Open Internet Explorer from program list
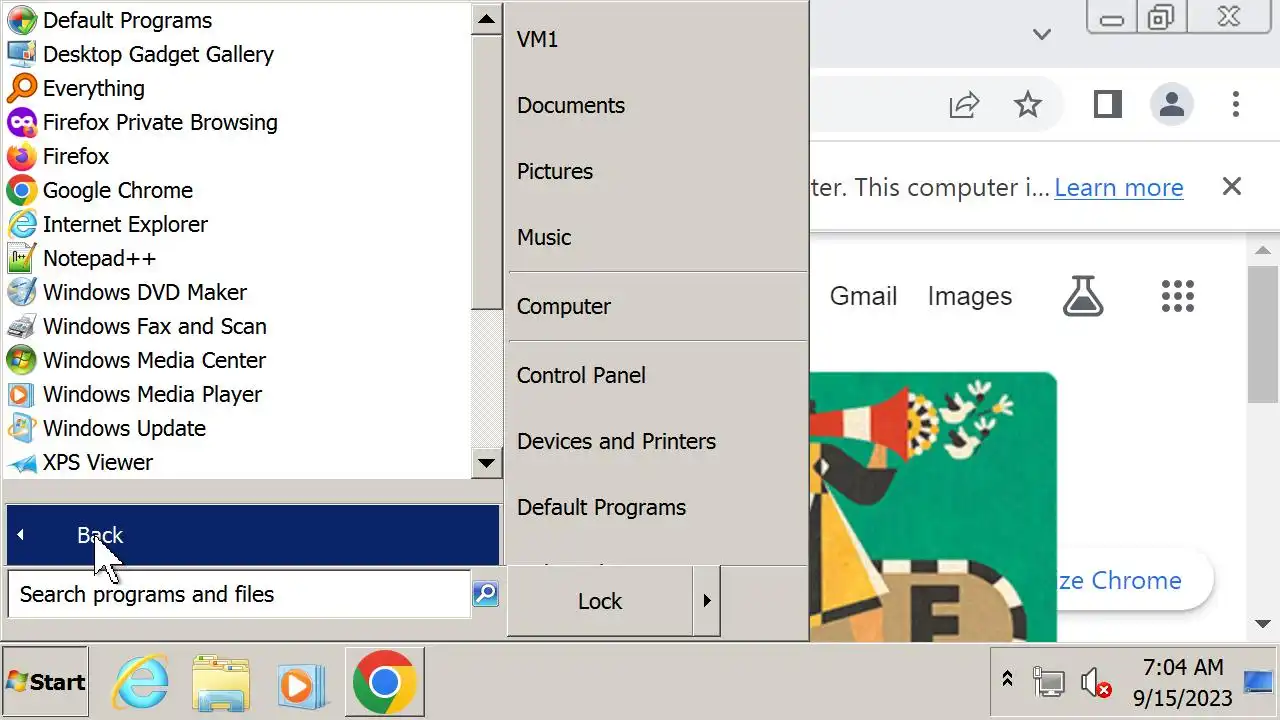 pos(22,224)
